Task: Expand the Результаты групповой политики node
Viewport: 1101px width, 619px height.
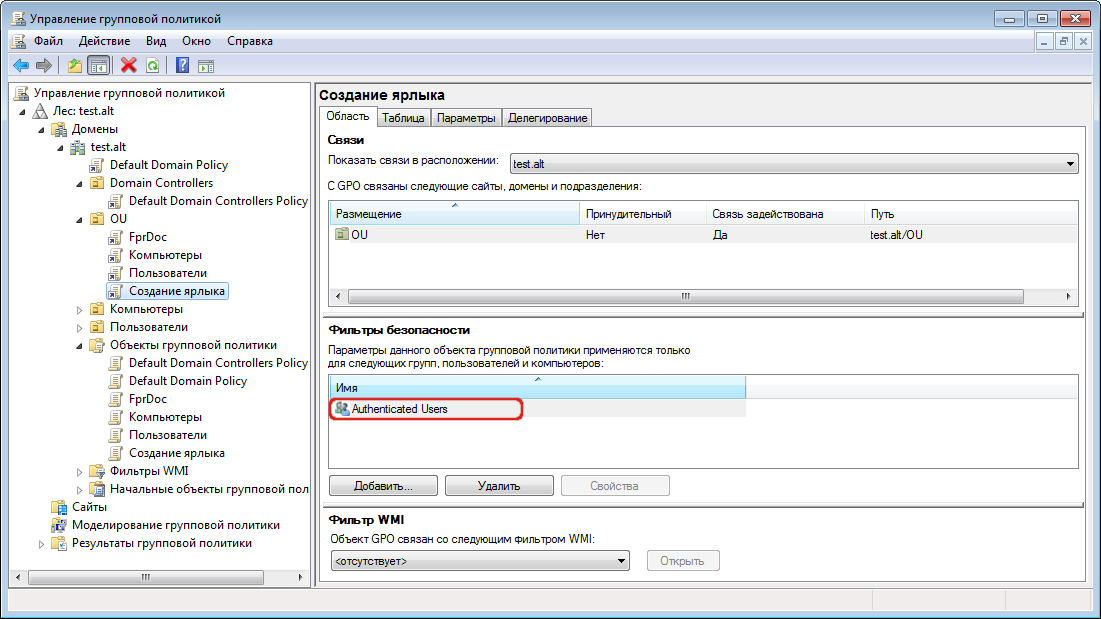Action: click(x=41, y=544)
